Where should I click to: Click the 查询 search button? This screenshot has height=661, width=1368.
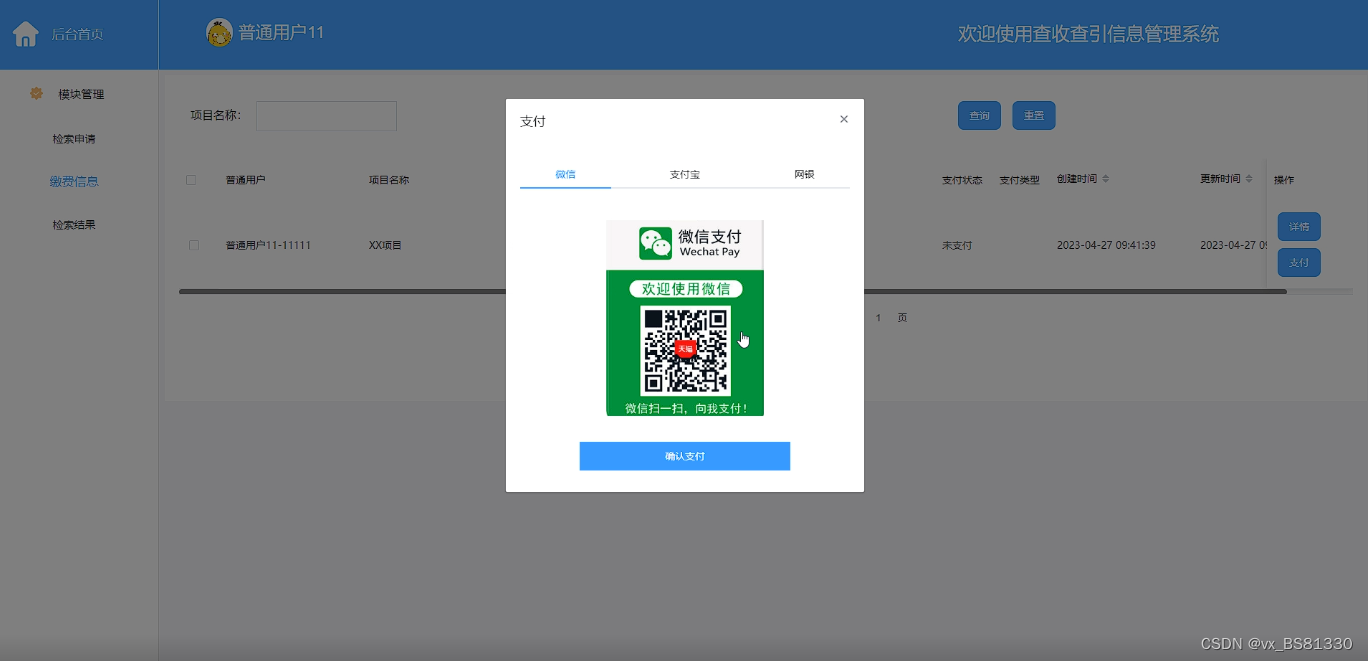980,116
